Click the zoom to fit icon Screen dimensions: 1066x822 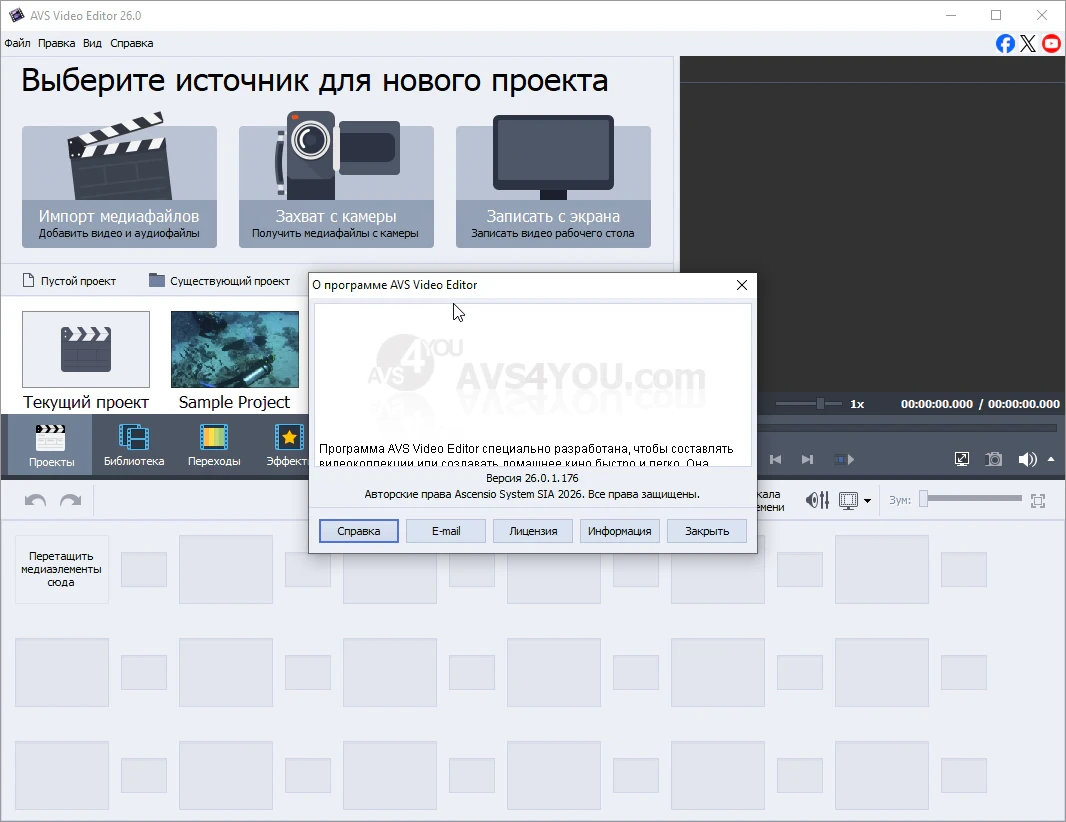(x=1038, y=501)
